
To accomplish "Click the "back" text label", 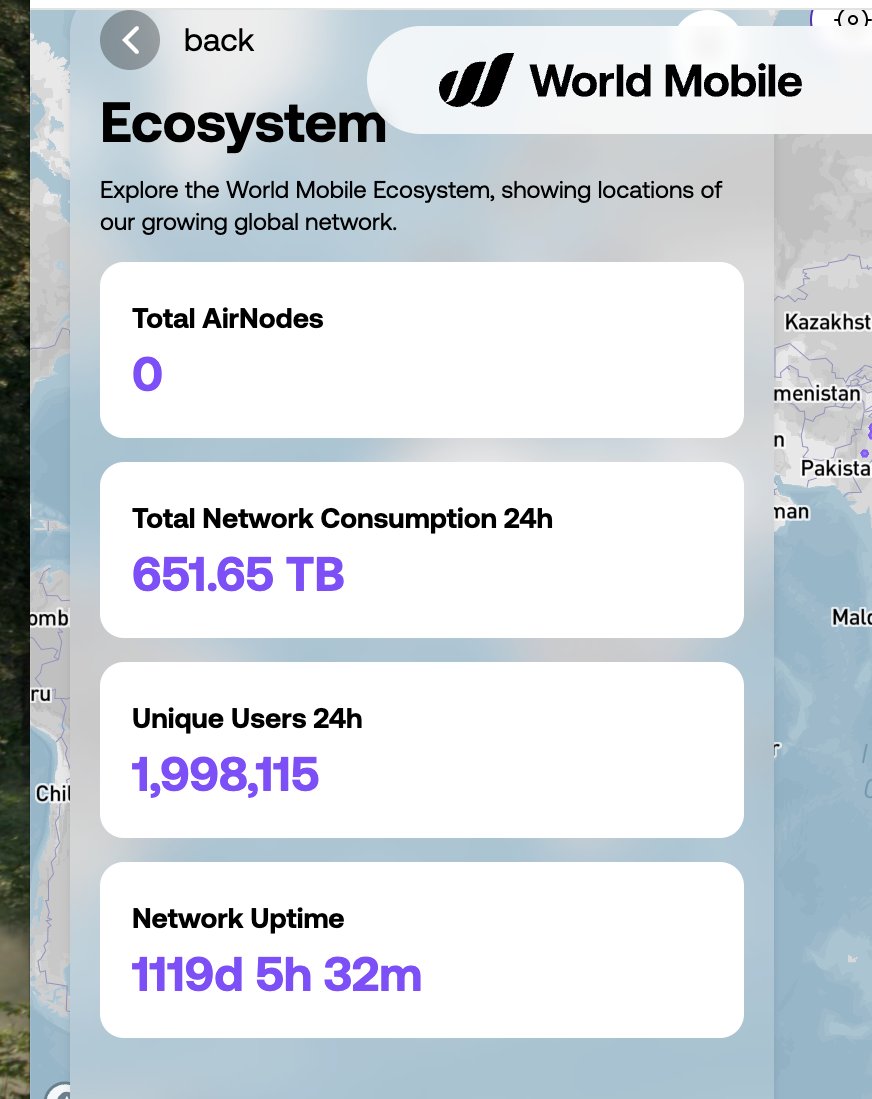I will [x=219, y=41].
